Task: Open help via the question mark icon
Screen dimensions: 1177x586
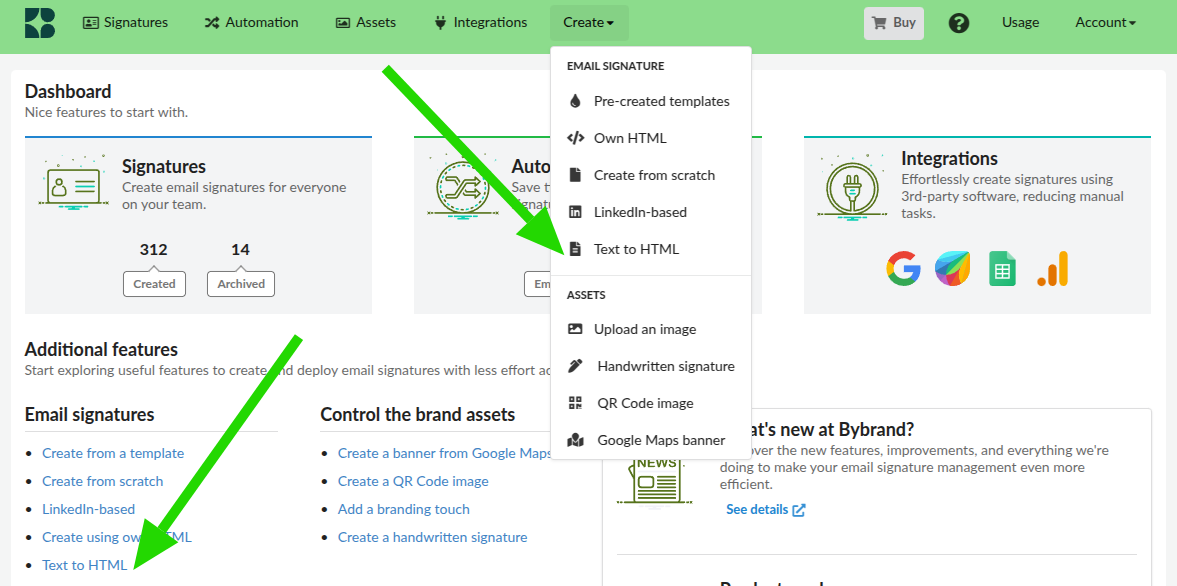Action: [959, 22]
